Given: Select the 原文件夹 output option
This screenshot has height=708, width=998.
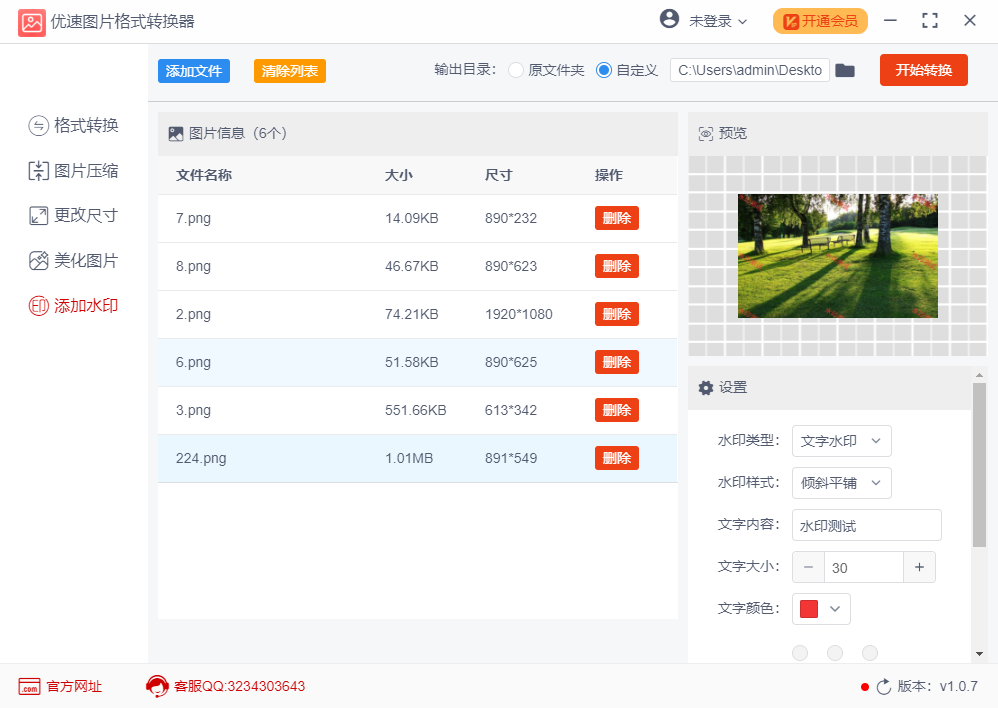Looking at the screenshot, I should [516, 70].
